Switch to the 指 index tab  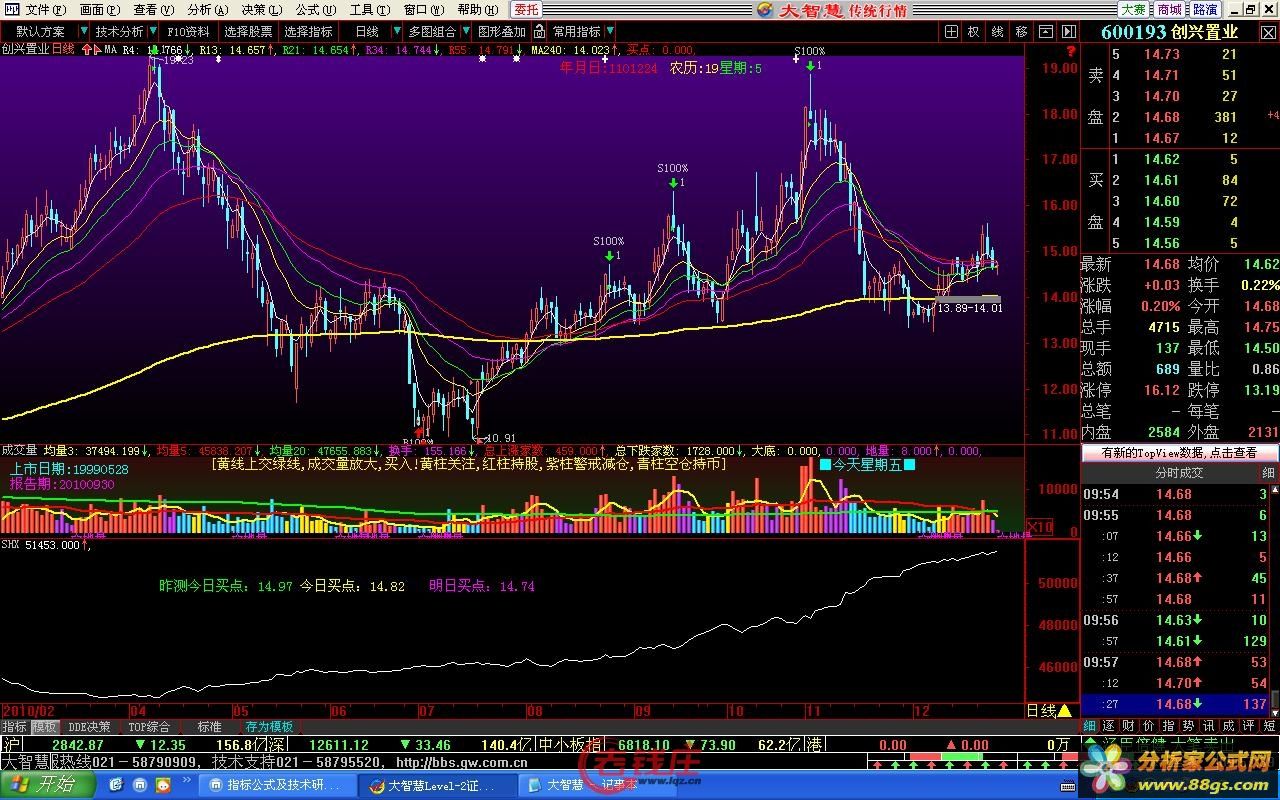1169,725
